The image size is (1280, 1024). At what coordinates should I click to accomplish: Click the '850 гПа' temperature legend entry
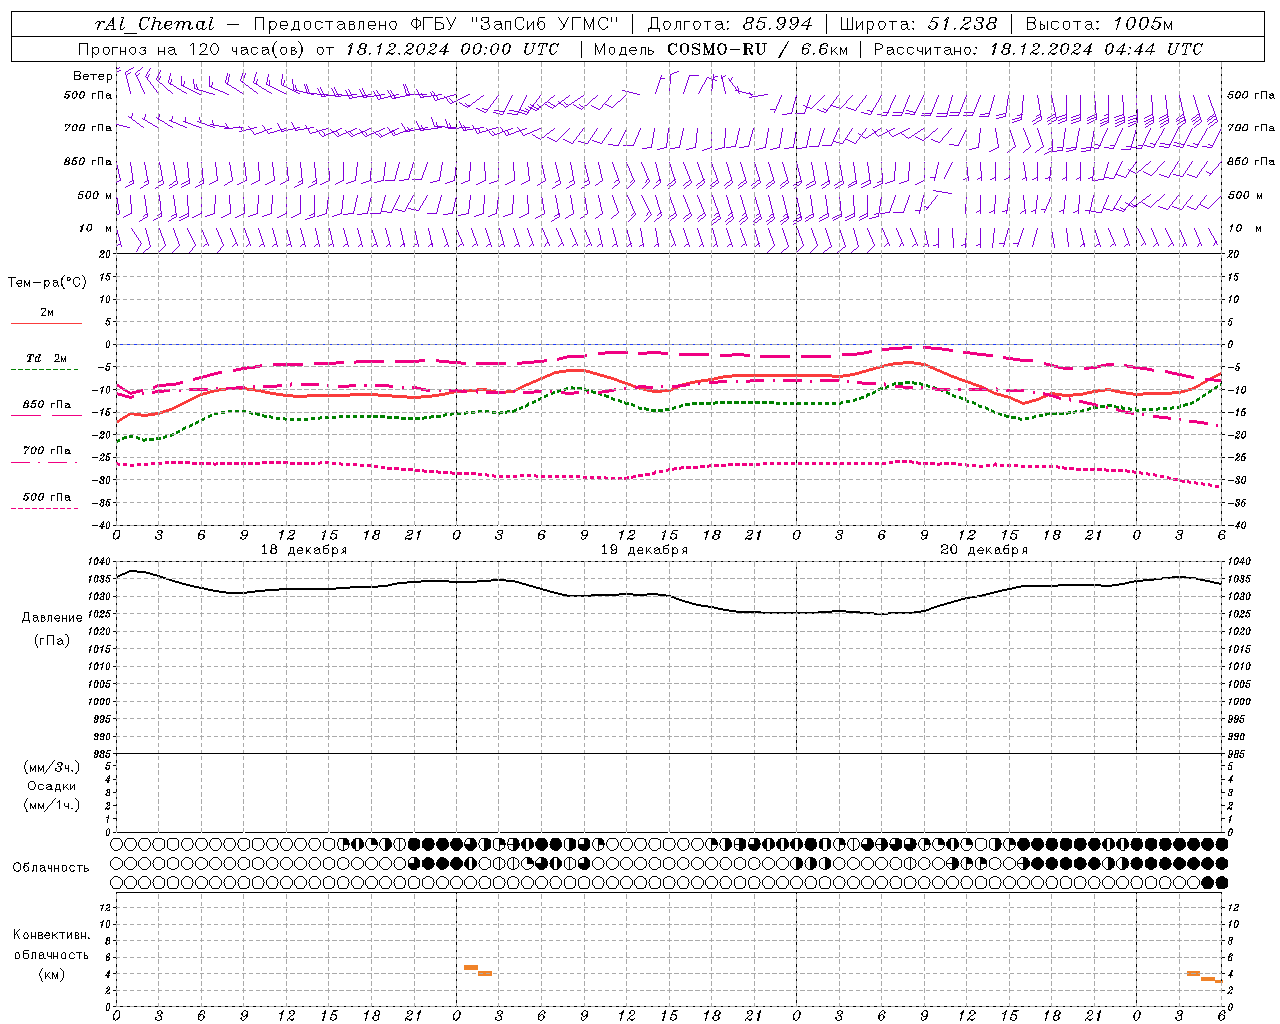(47, 405)
